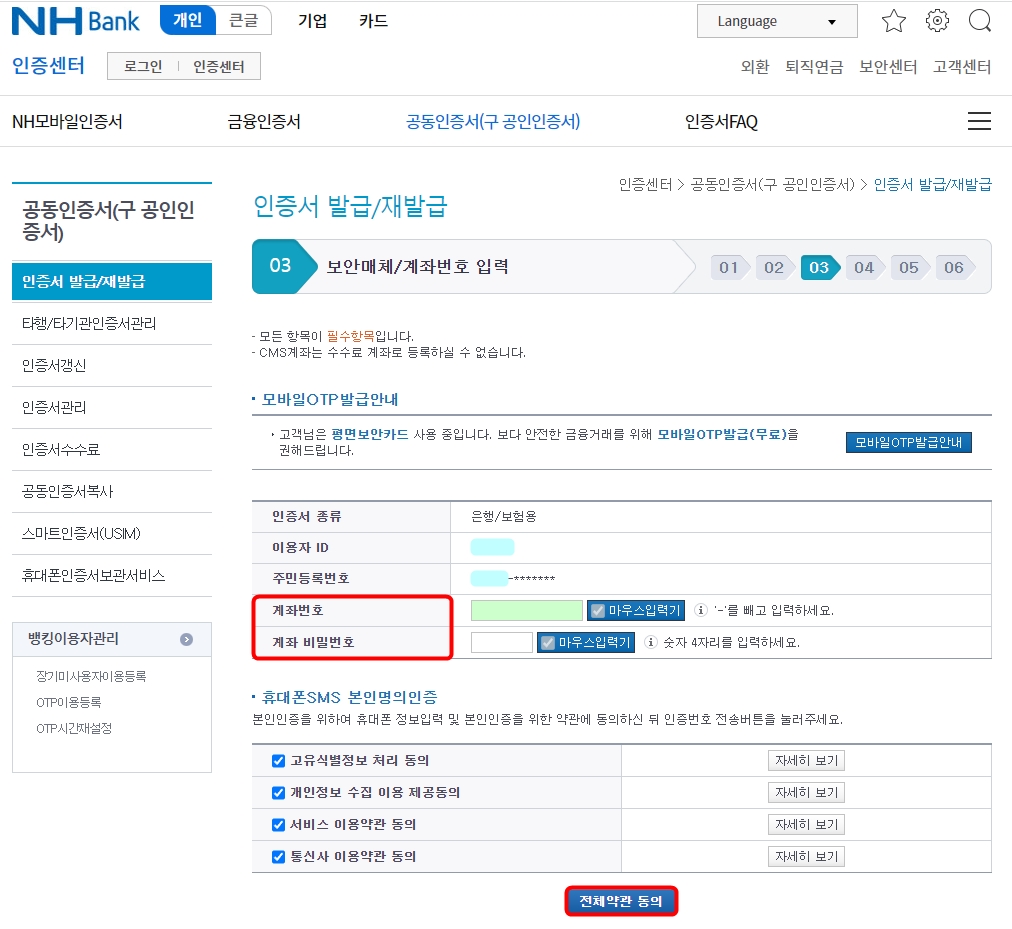Click the 계좌번호 input field

click(527, 610)
